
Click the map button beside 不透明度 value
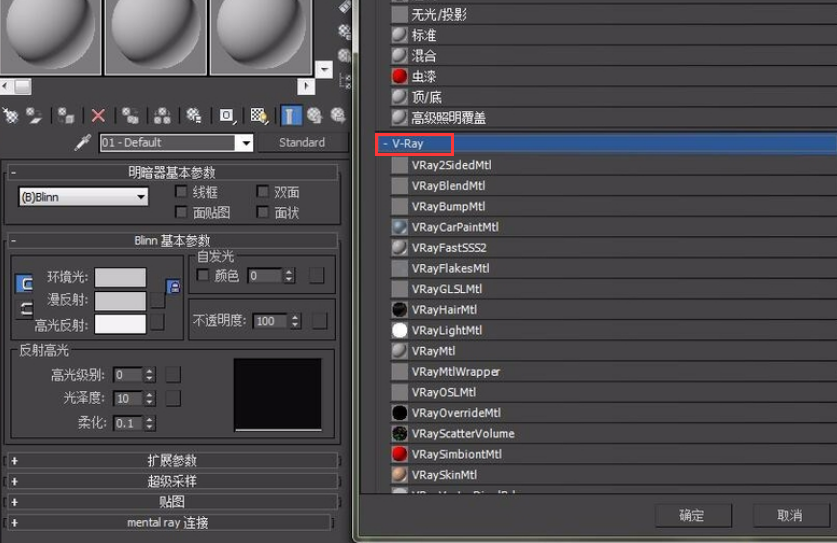click(x=320, y=321)
